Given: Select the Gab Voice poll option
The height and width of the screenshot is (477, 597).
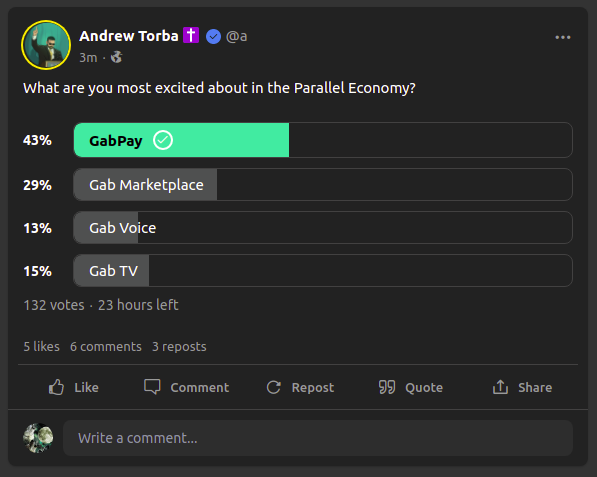Looking at the screenshot, I should coord(323,228).
